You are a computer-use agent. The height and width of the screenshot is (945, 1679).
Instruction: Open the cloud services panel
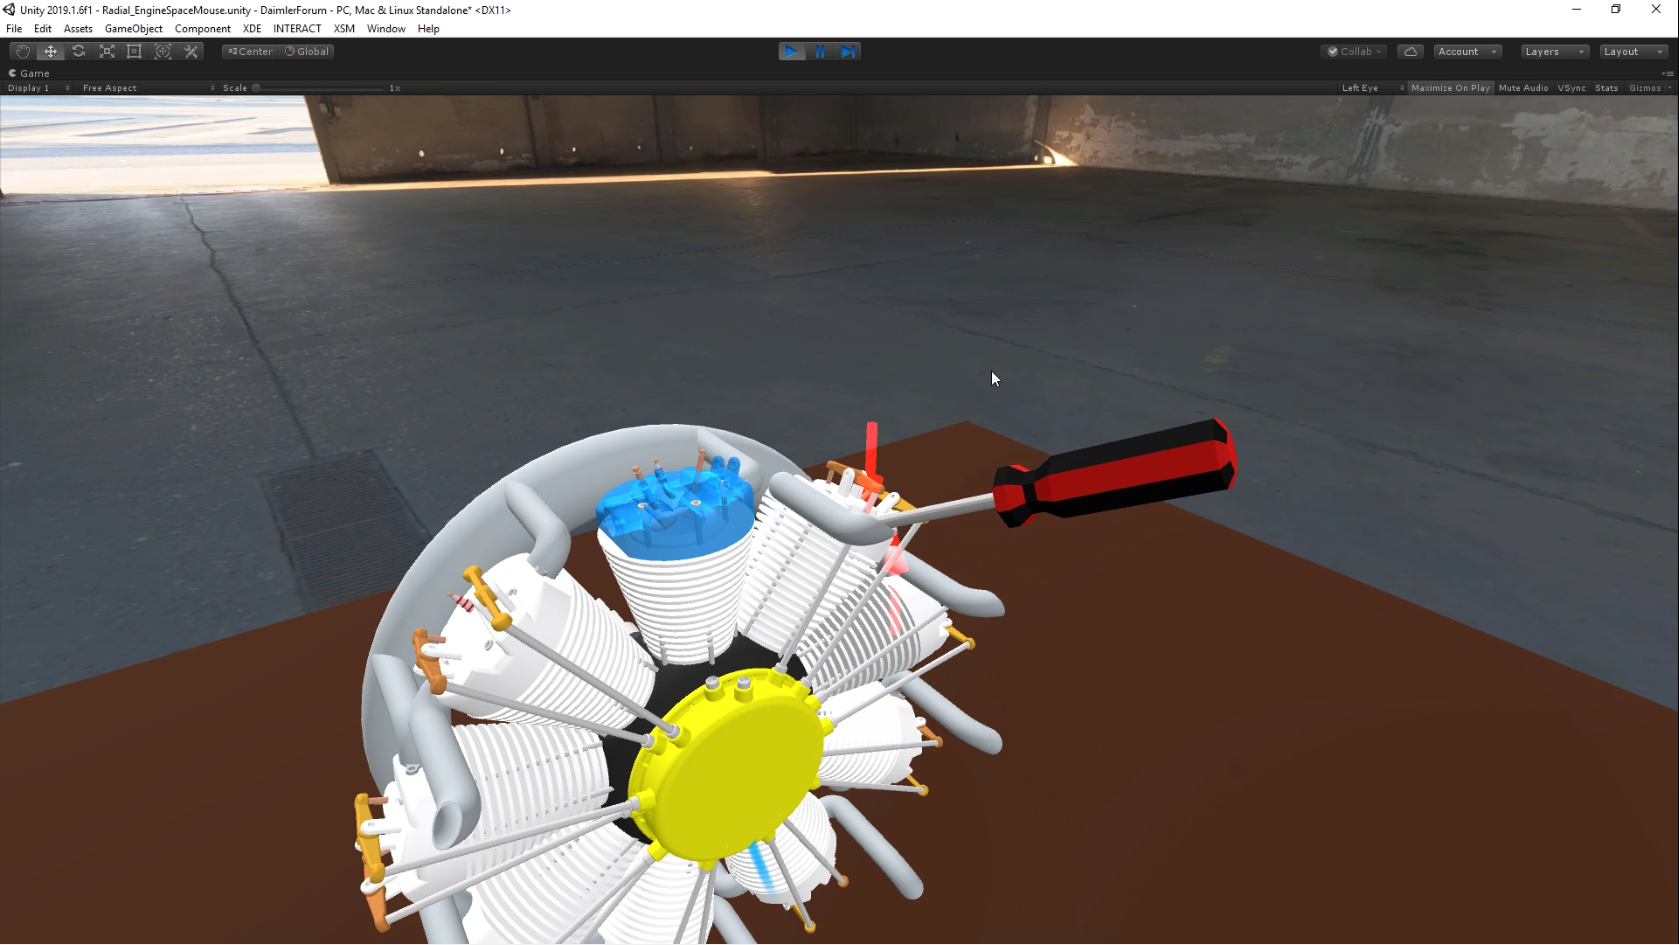pyautogui.click(x=1410, y=51)
